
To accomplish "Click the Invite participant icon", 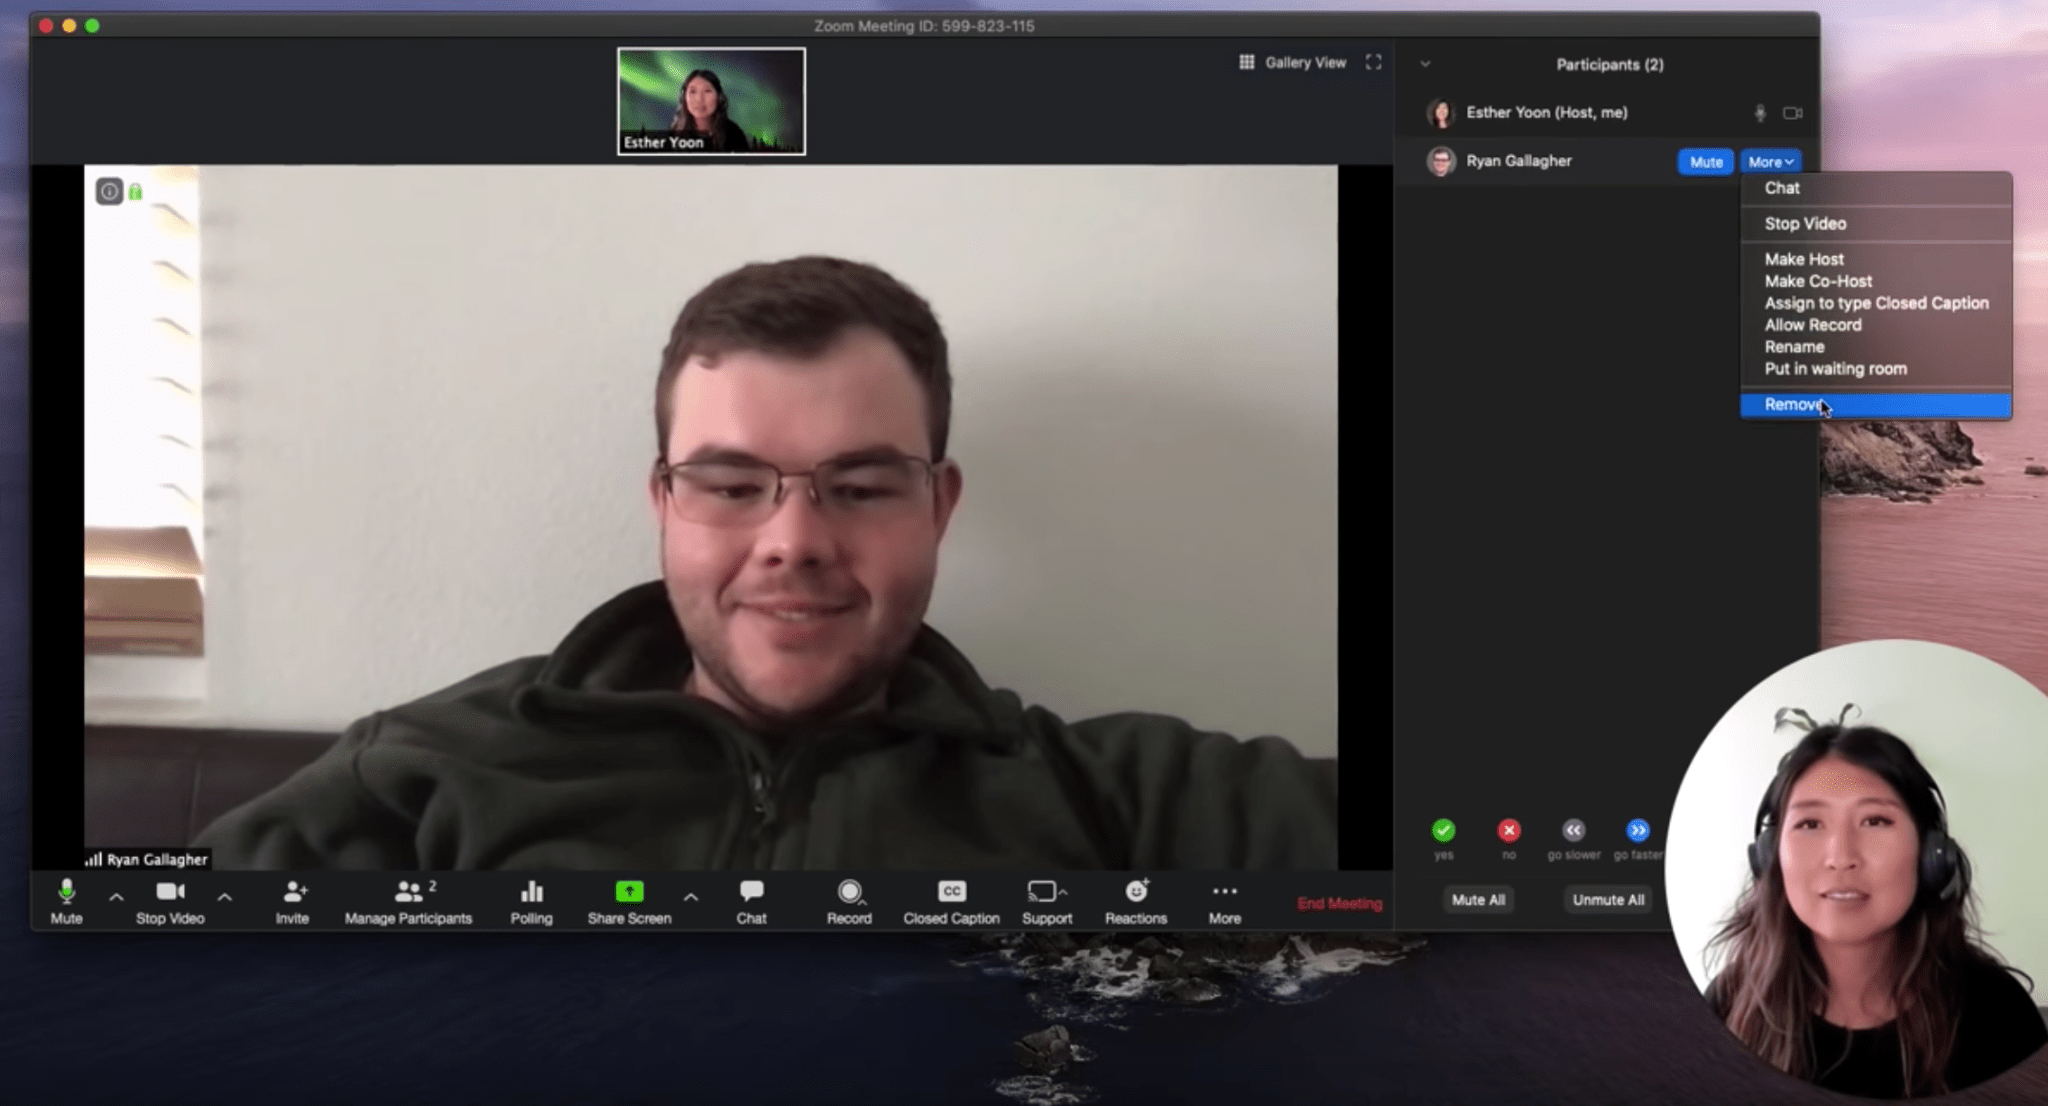I will [293, 891].
